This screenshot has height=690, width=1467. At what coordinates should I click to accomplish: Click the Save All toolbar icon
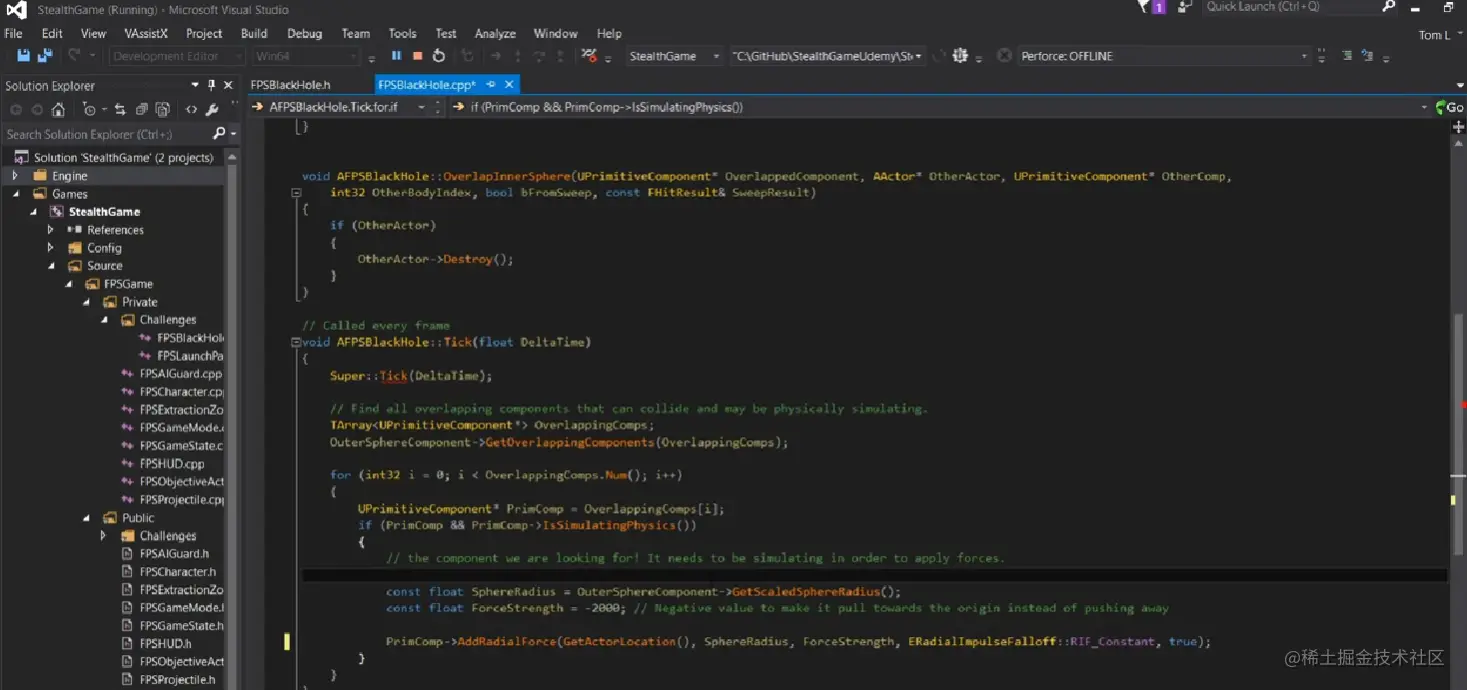click(x=44, y=56)
